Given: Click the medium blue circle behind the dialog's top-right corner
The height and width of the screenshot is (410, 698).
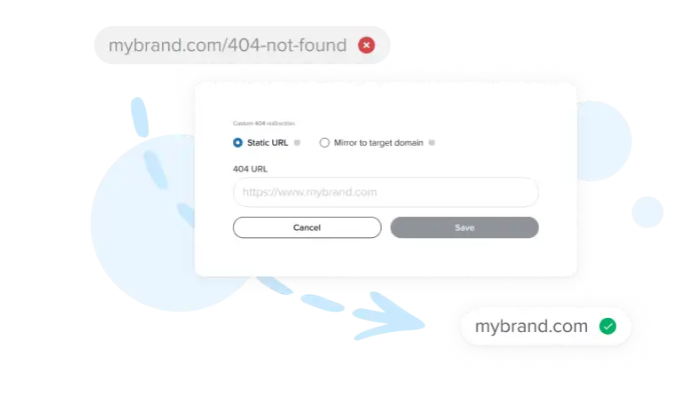Looking at the screenshot, I should (x=604, y=141).
